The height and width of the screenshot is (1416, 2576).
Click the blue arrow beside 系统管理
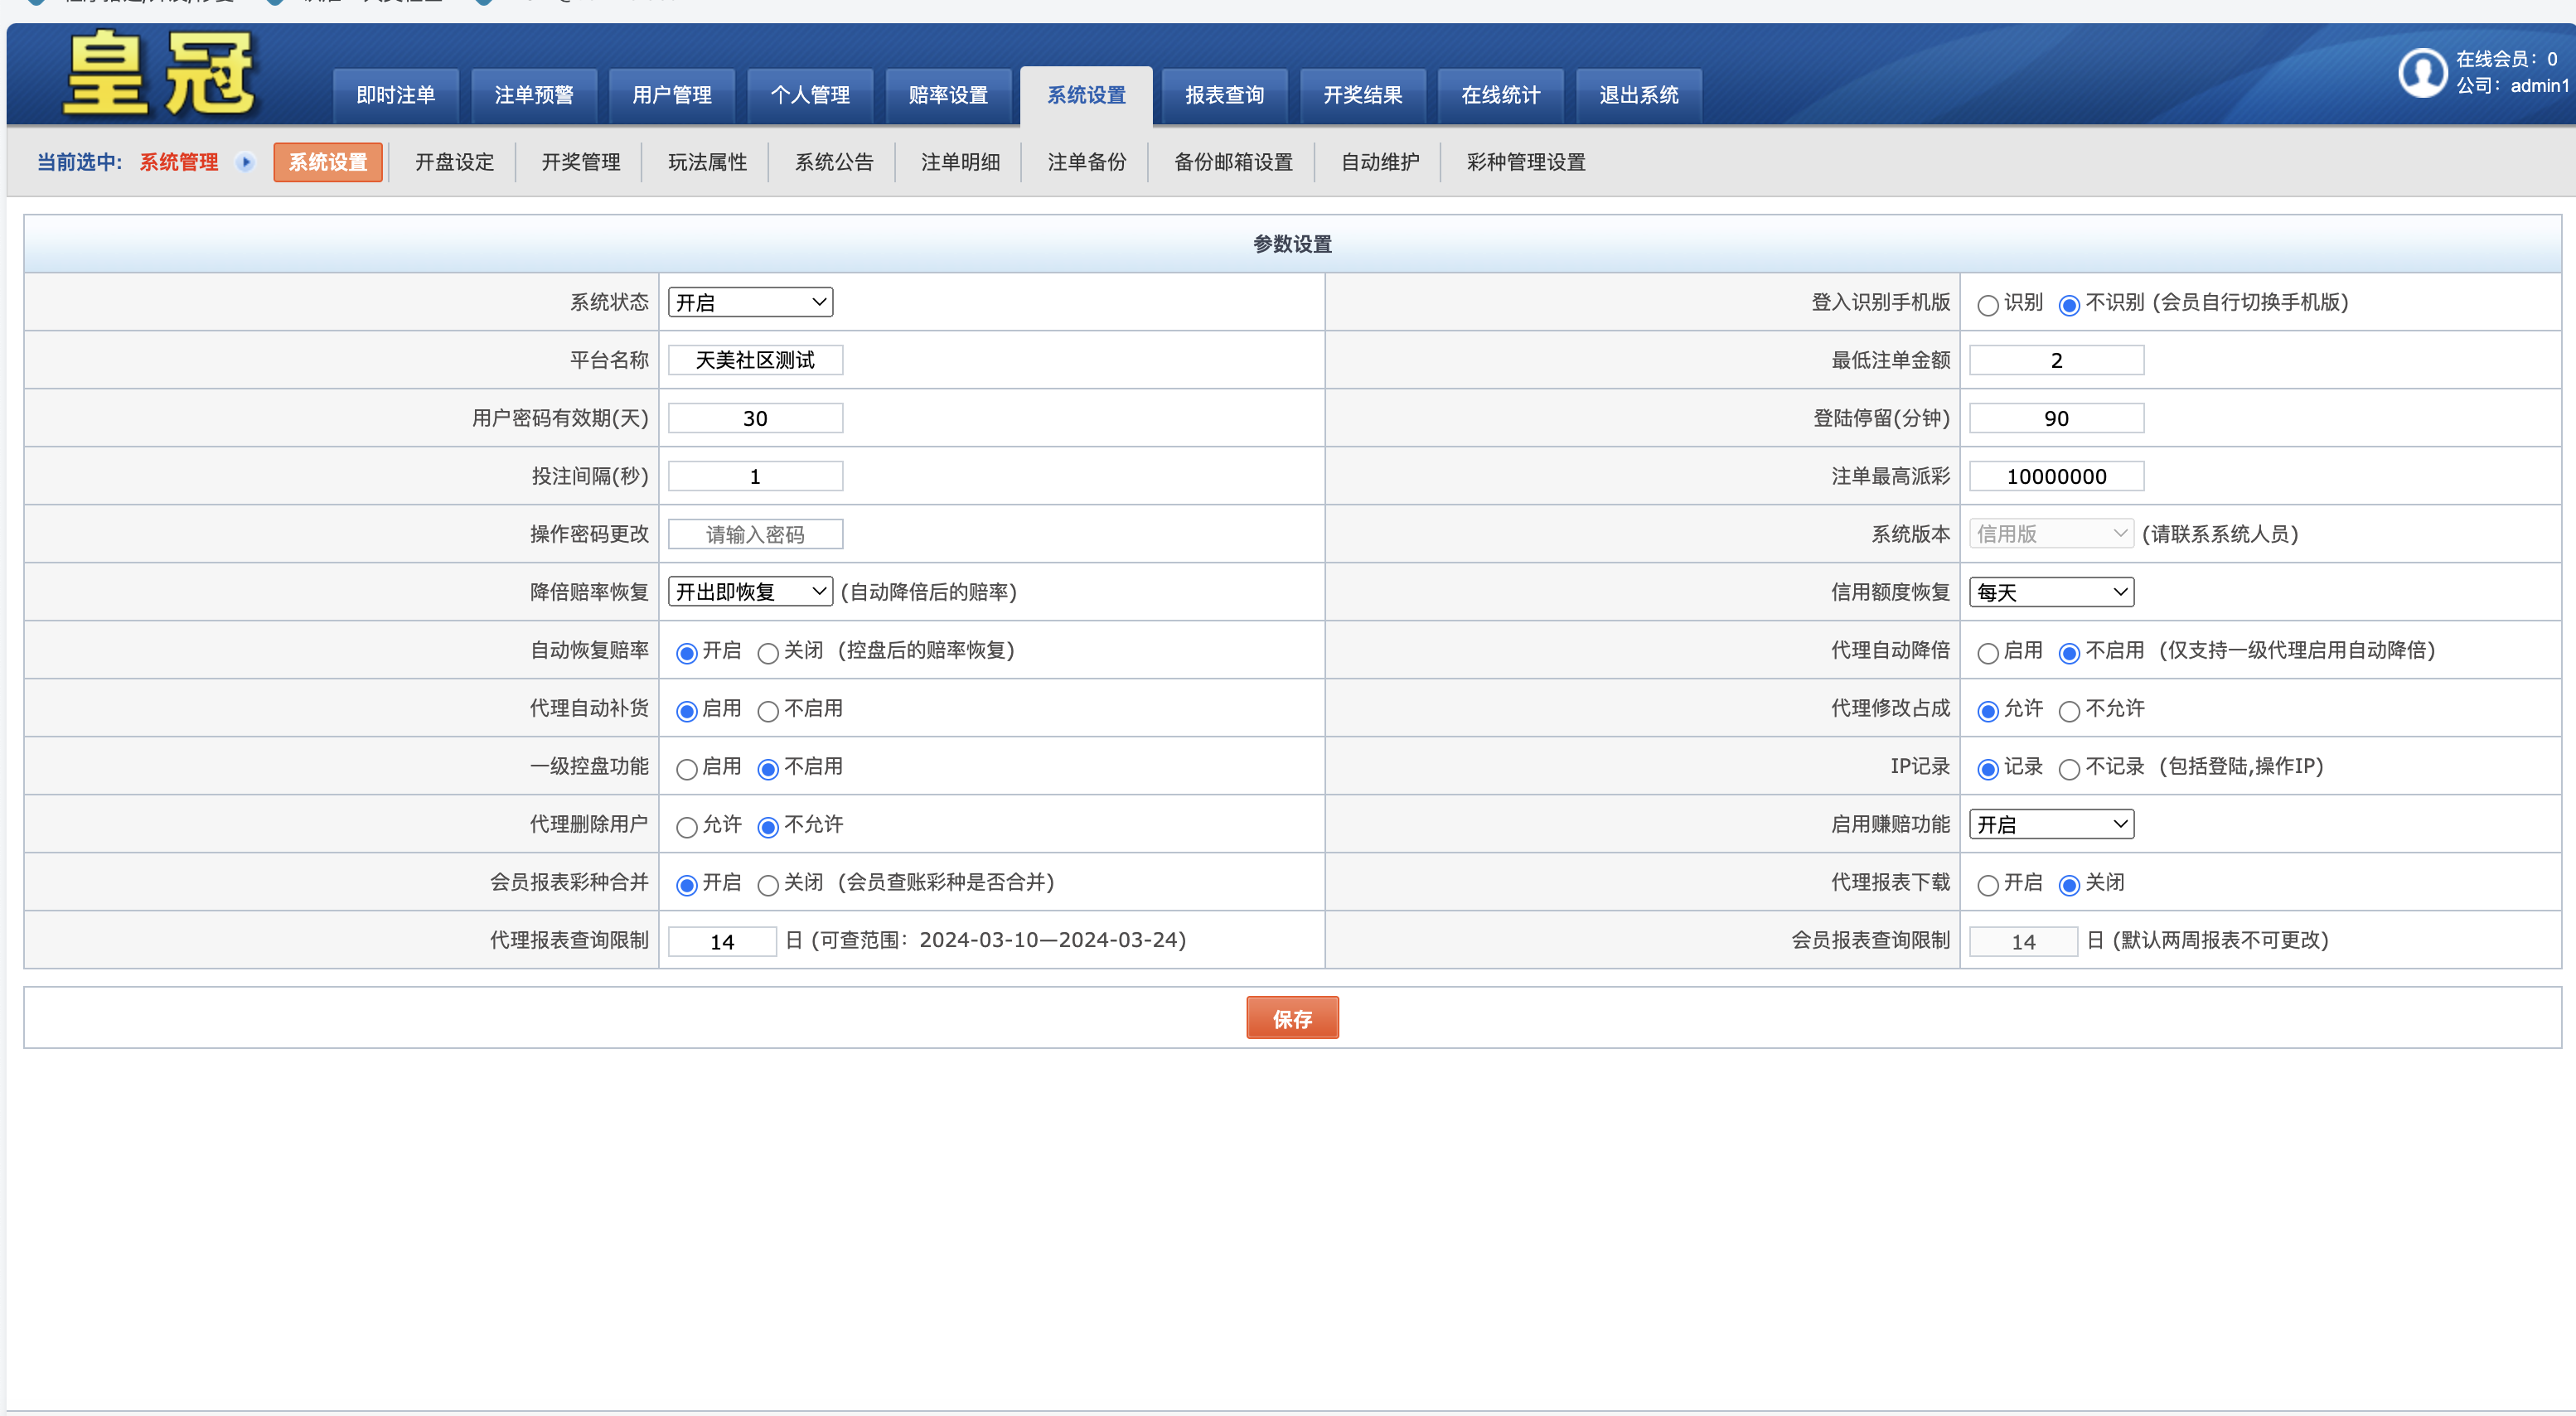pyautogui.click(x=245, y=162)
